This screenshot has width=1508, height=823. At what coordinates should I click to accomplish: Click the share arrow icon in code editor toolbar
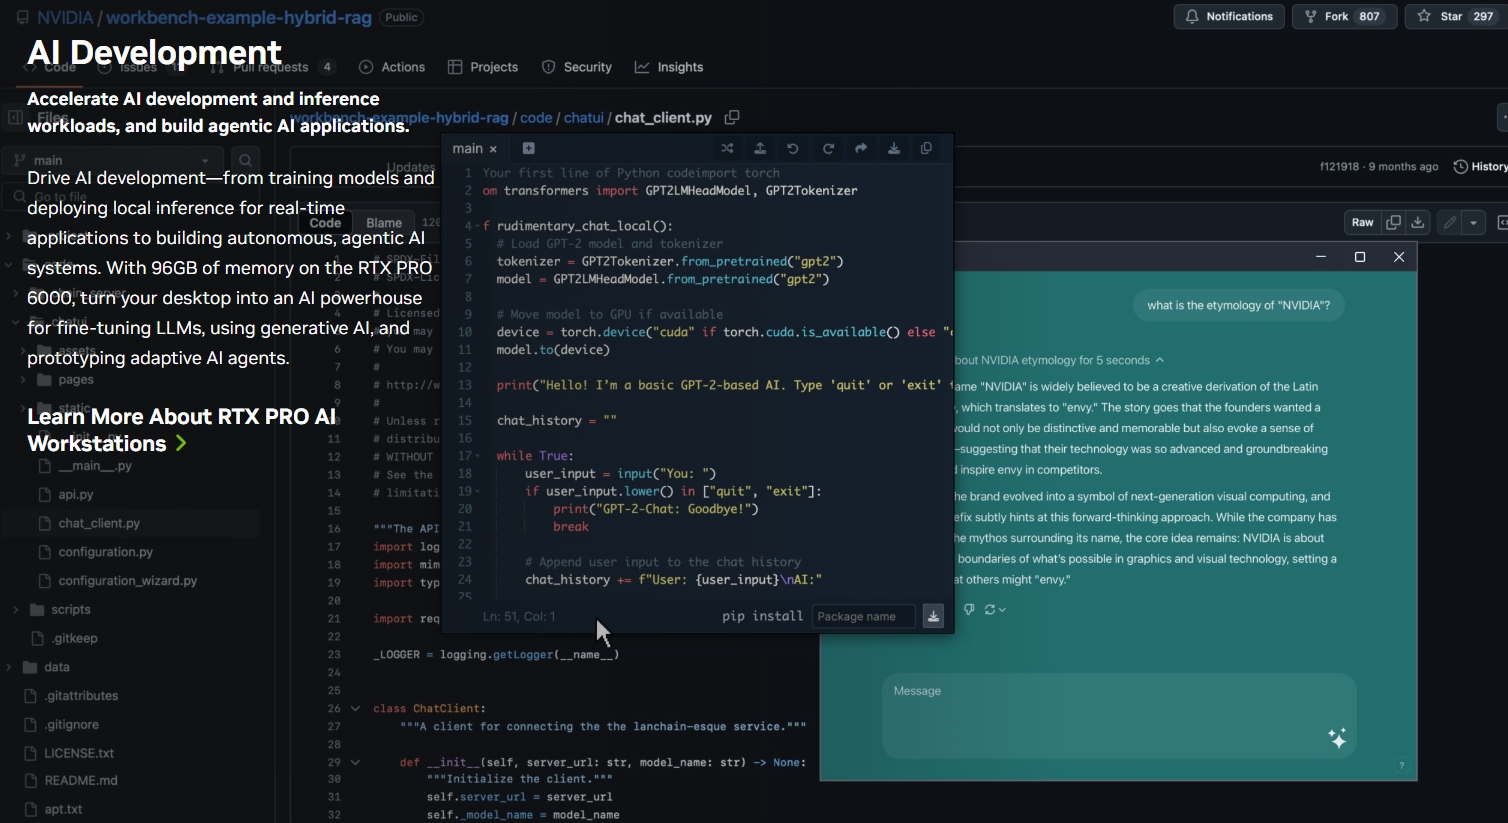tap(861, 148)
